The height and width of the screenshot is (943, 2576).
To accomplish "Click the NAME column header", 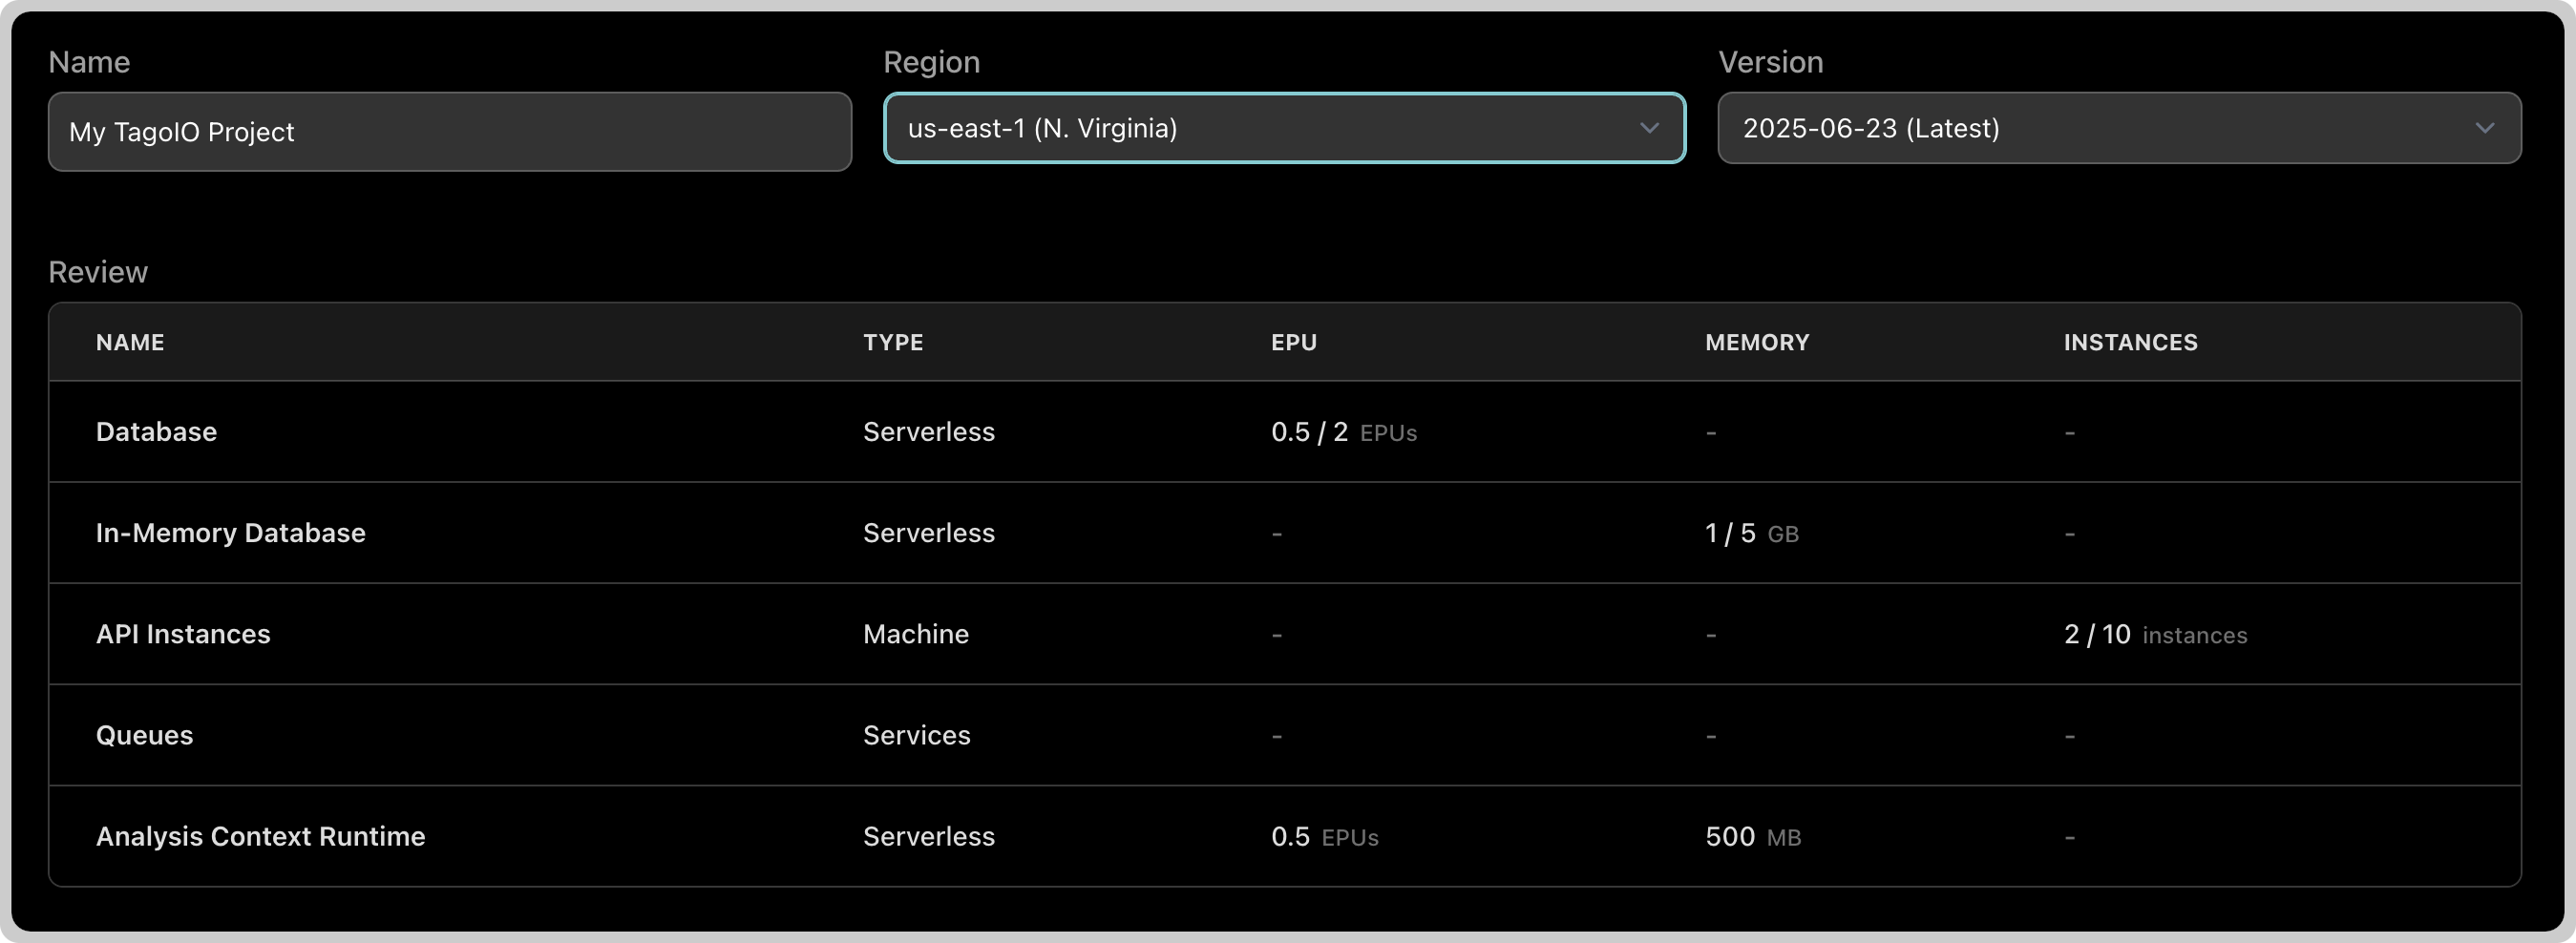I will pyautogui.click(x=130, y=342).
